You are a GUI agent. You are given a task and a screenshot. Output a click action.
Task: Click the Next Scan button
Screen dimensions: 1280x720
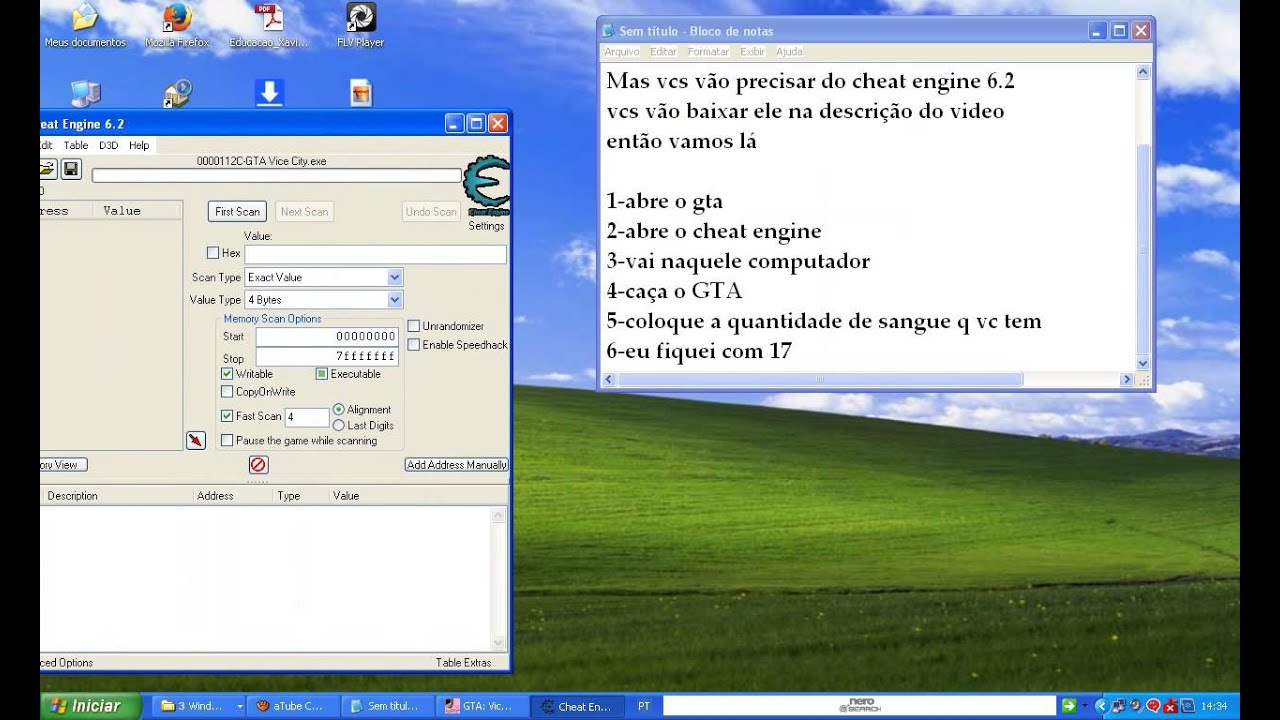pos(304,211)
